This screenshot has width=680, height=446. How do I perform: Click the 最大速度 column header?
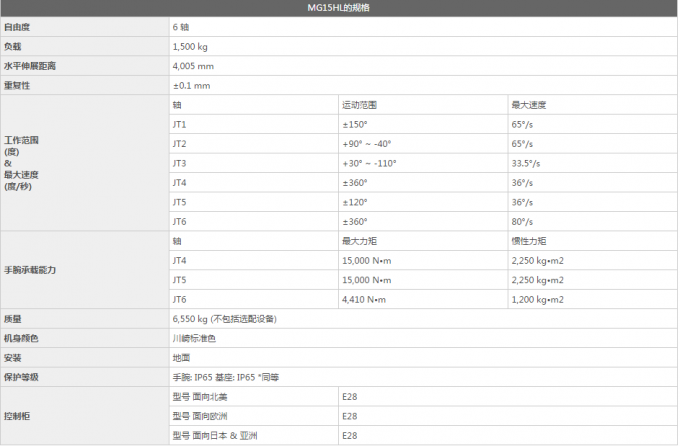pyautogui.click(x=528, y=105)
